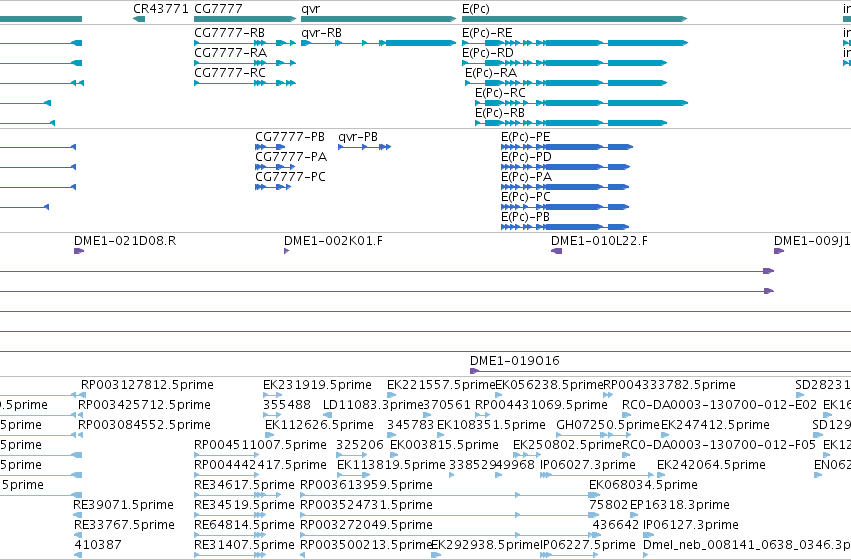The image size is (851, 560).
Task: Click the qvr gene bar
Action: click(378, 19)
